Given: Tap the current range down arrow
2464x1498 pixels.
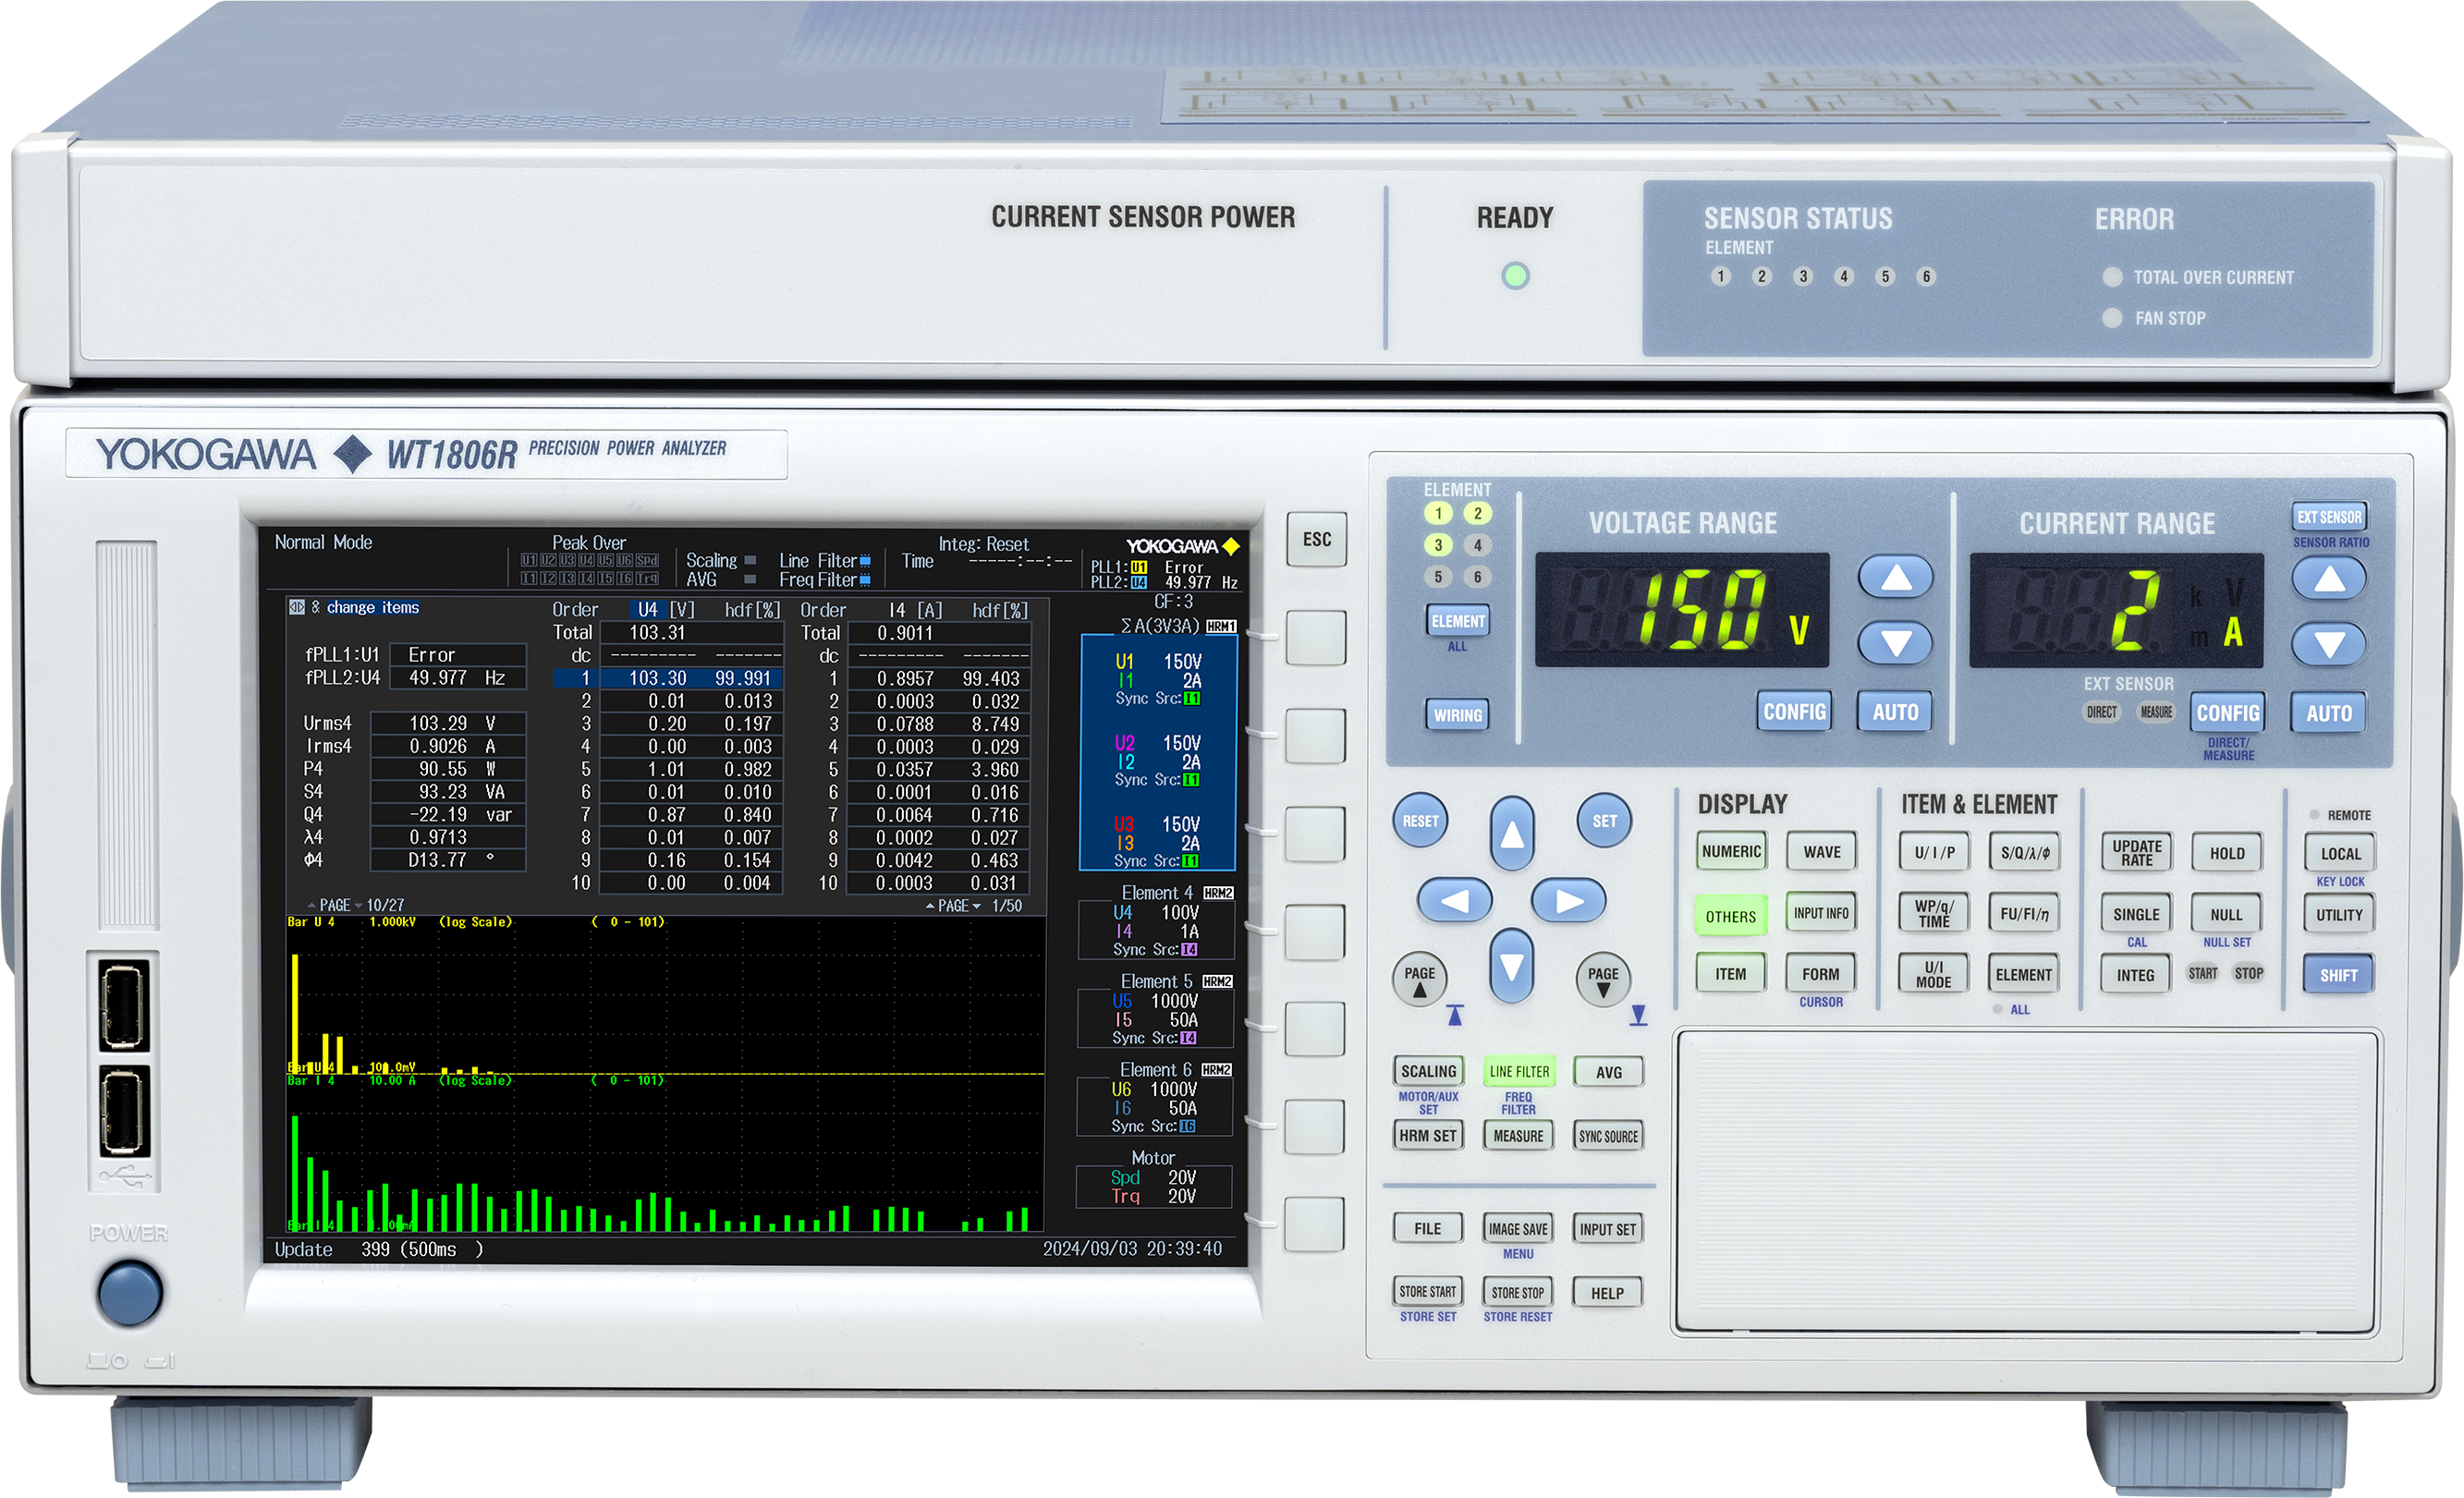Looking at the screenshot, I should [2329, 644].
